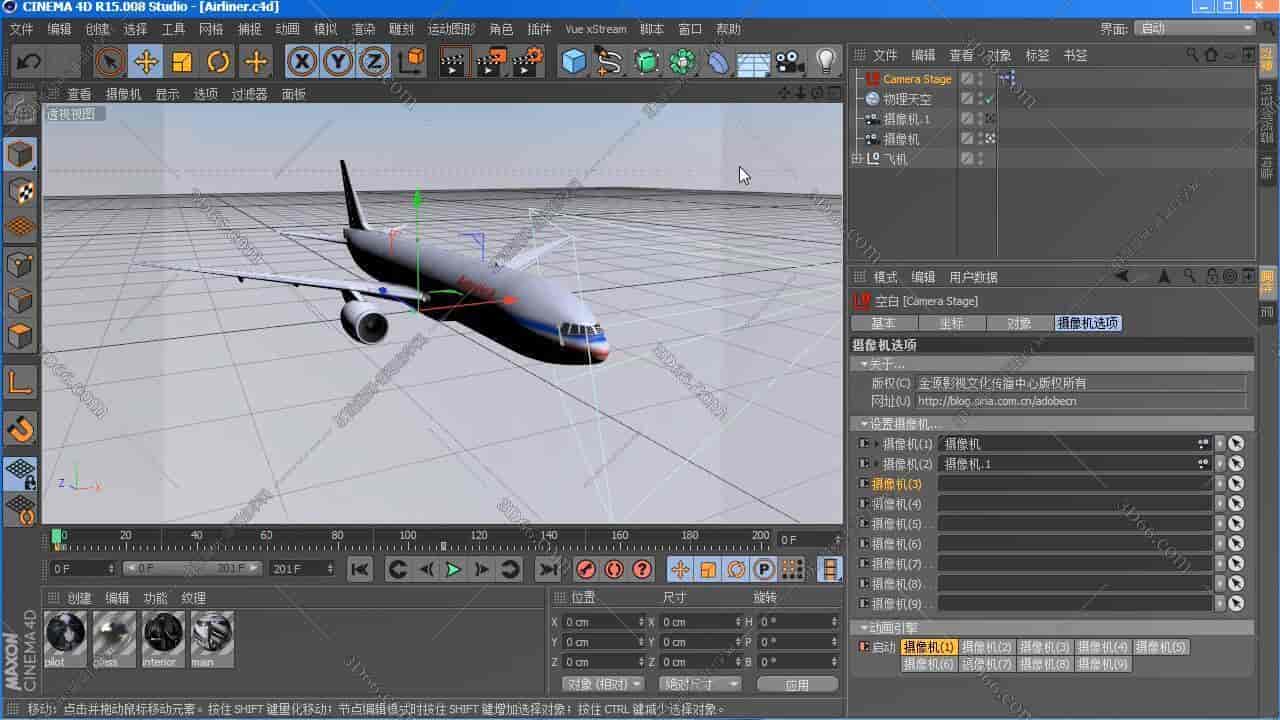Click the 摄像机(2) animation engine button
This screenshot has width=1280, height=720.
(987, 647)
